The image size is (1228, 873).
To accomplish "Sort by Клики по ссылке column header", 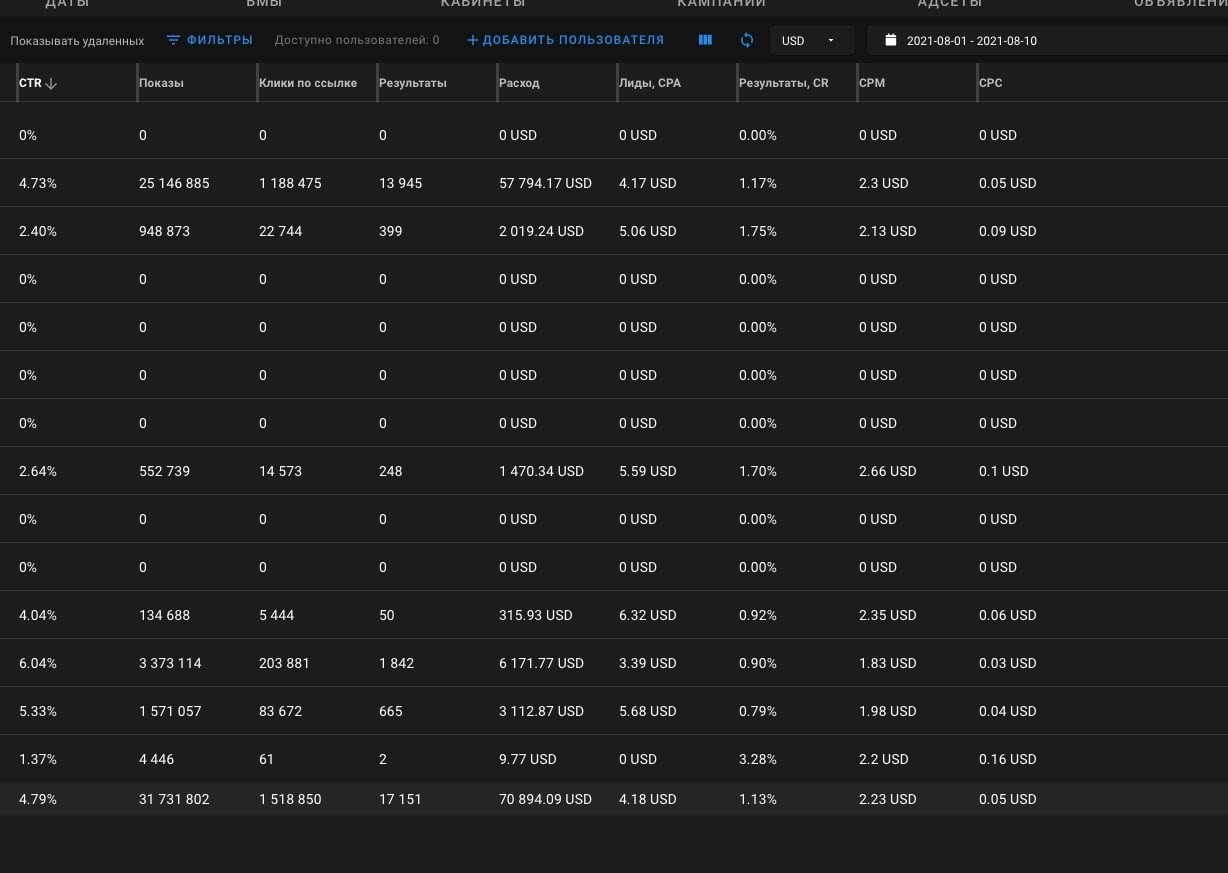I will click(x=308, y=83).
